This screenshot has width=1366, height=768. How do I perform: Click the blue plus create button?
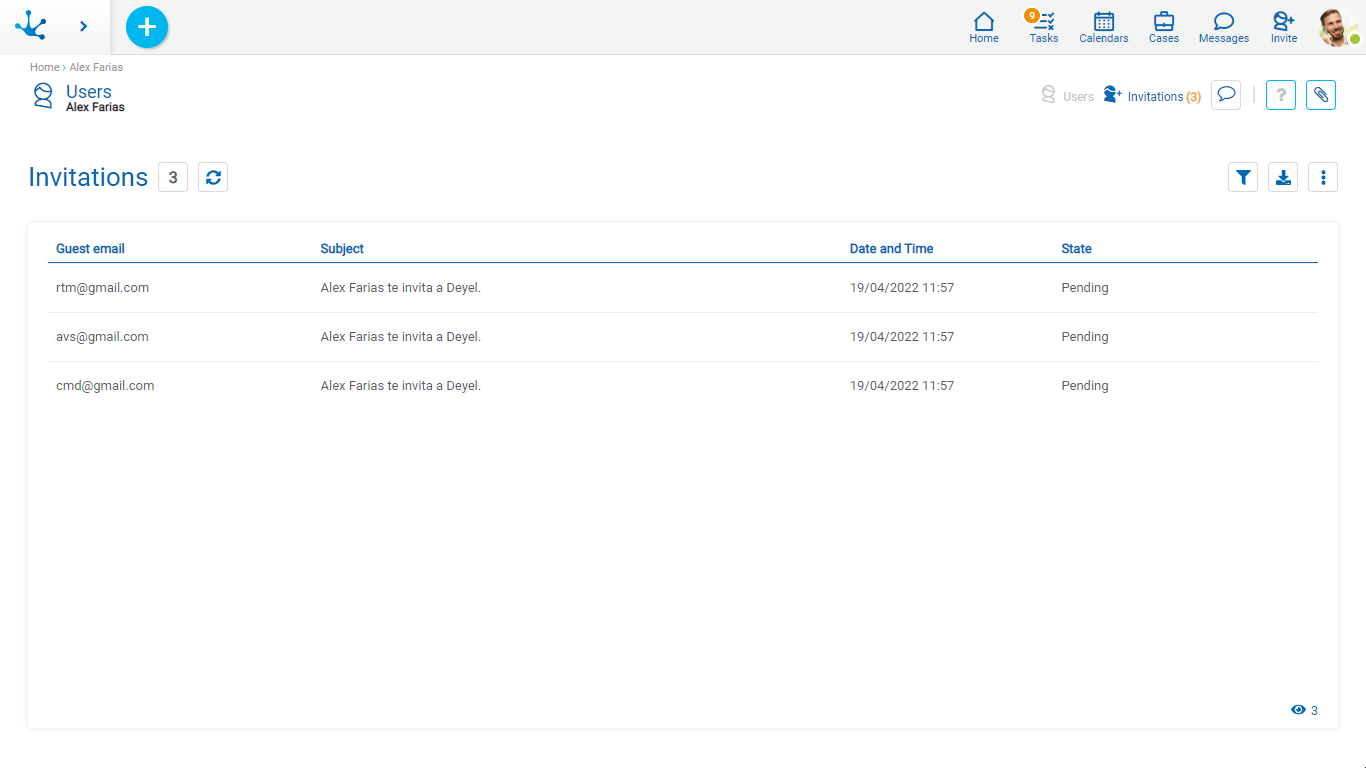[x=147, y=27]
